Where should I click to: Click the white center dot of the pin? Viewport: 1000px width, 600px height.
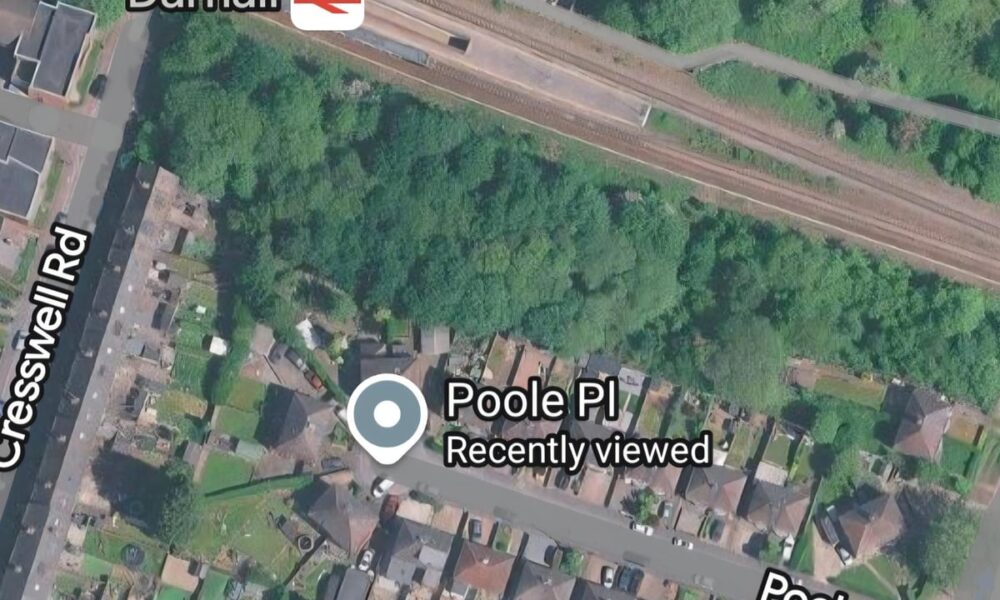387,414
